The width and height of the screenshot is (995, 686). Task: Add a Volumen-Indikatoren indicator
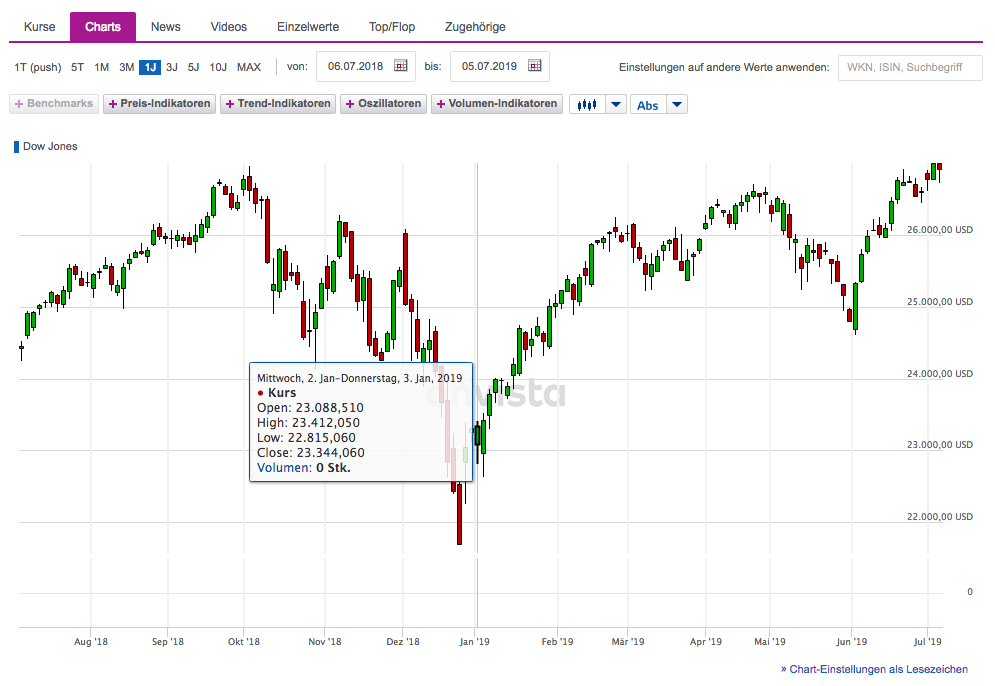tap(496, 104)
